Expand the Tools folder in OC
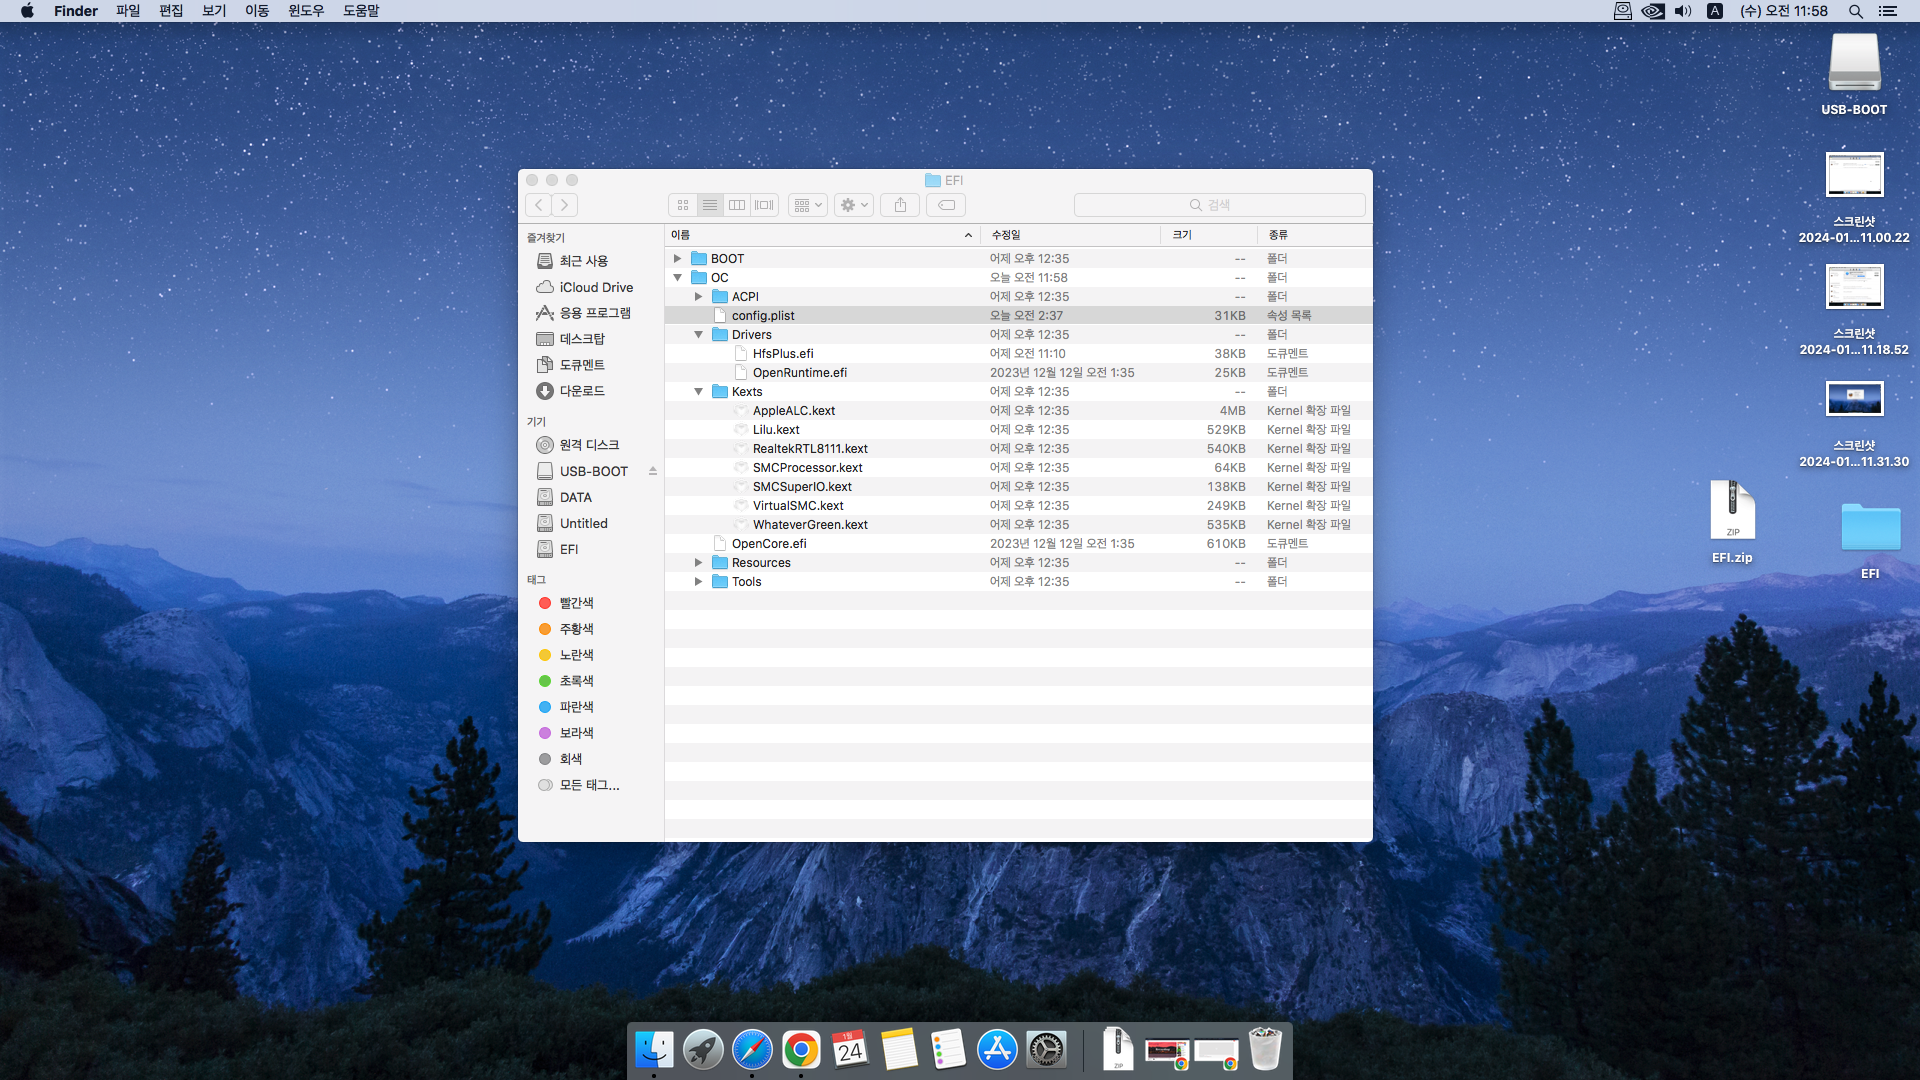Viewport: 1920px width, 1080px height. pos(699,582)
